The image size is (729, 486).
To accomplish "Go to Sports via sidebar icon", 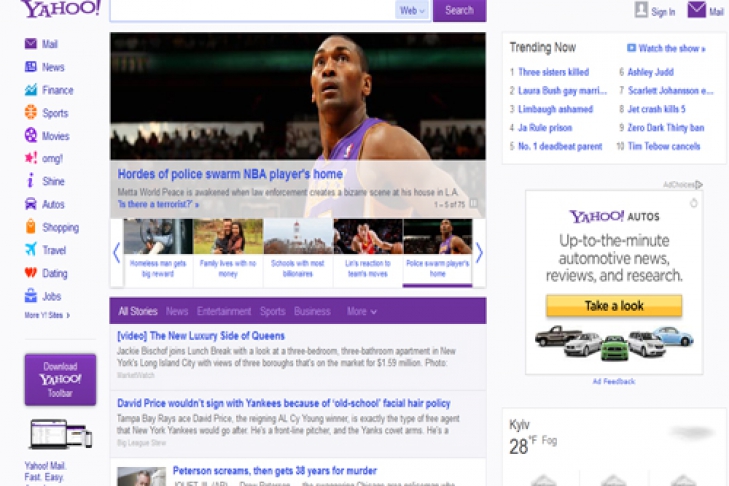I will (32, 113).
